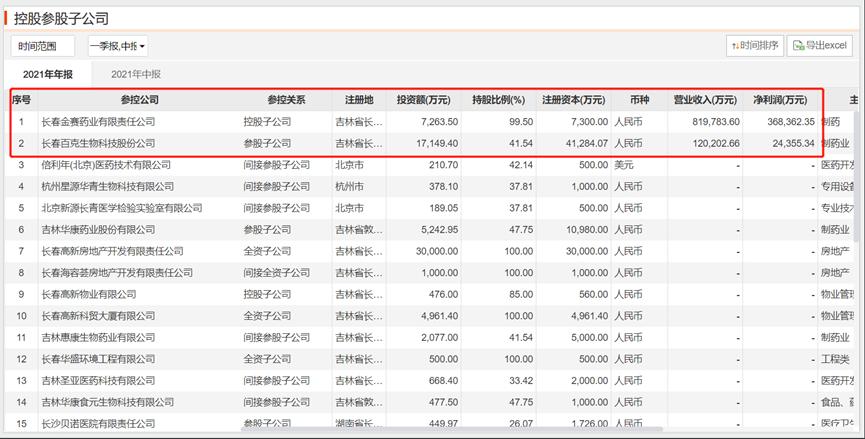This screenshot has height=439, width=865.
Task: Click the 120,202.66 revenue cell
Action: 716,143
